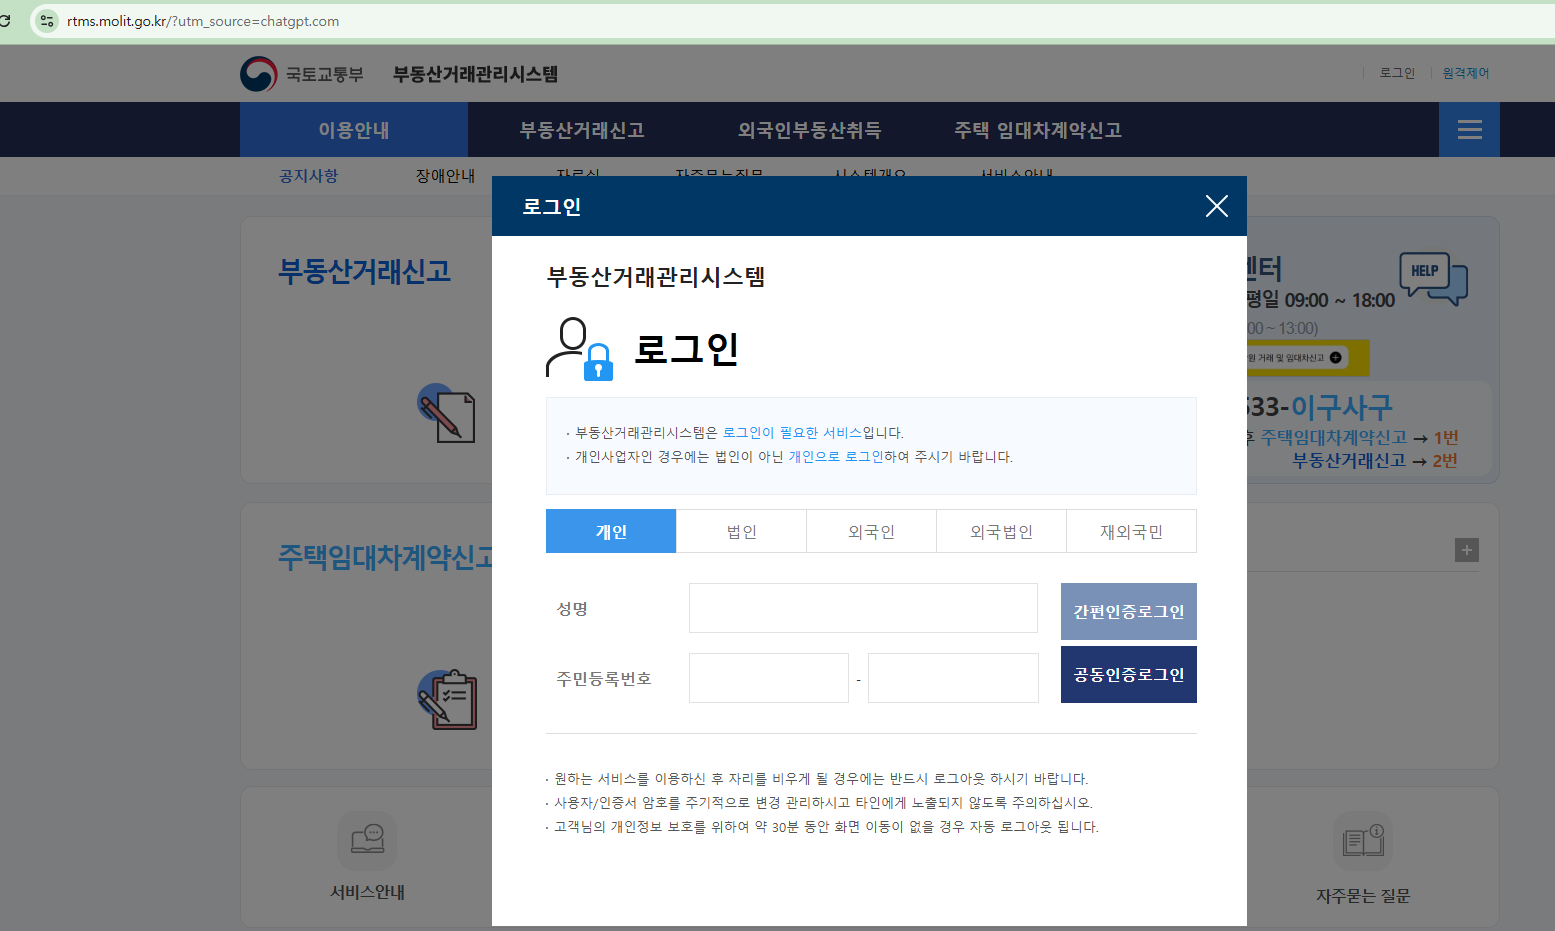Open the 원격제어 link at top right
This screenshot has height=931, width=1555.
(x=1465, y=72)
